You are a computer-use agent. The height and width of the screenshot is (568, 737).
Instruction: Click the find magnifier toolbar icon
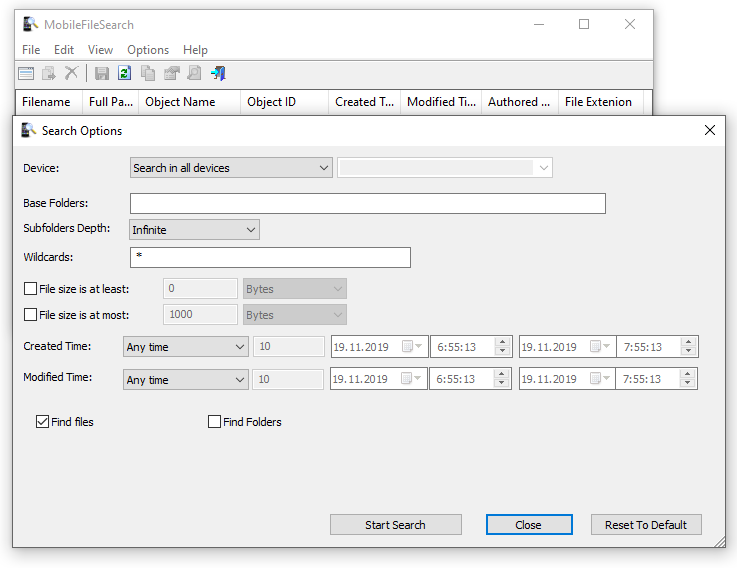194,73
